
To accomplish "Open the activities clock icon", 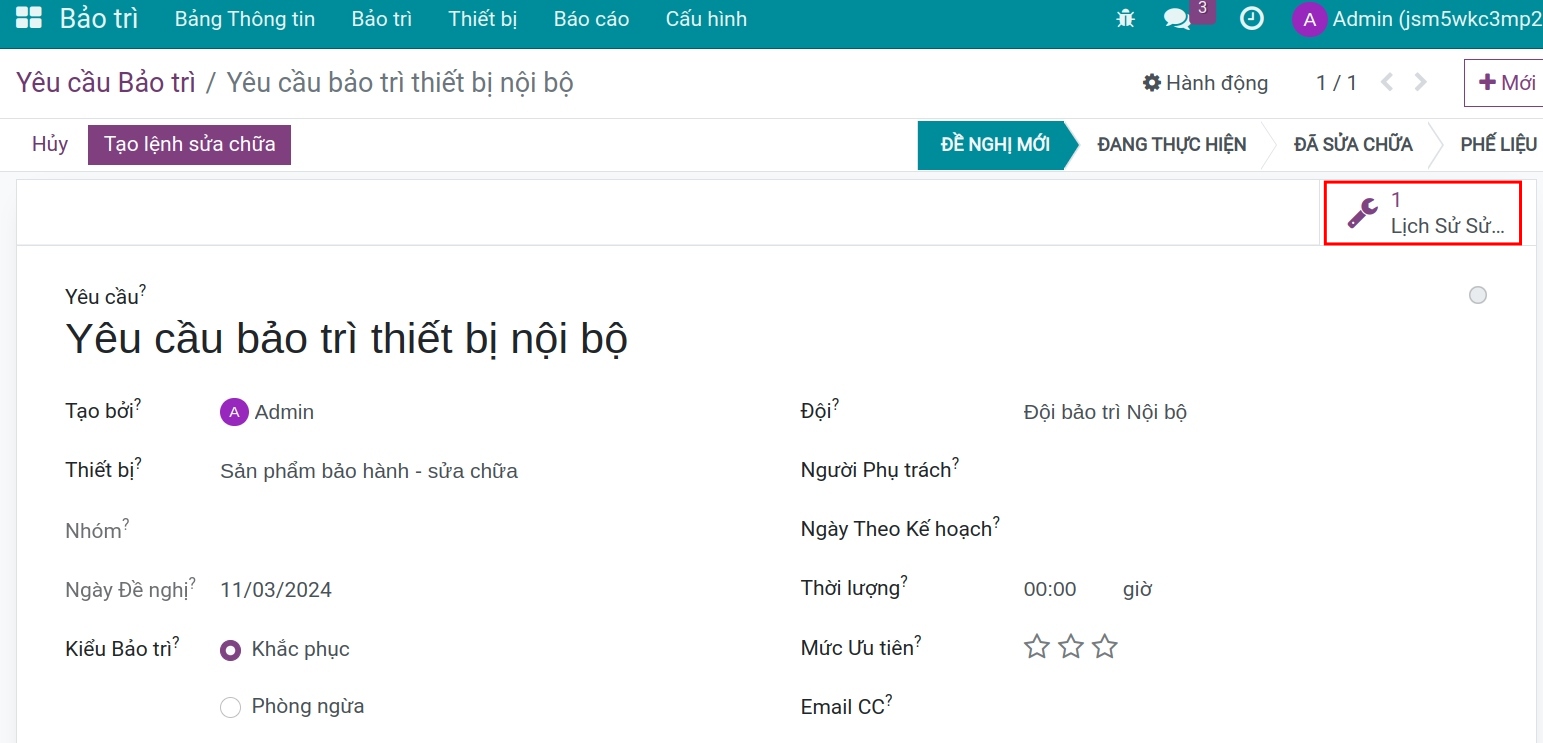I will point(1251,19).
